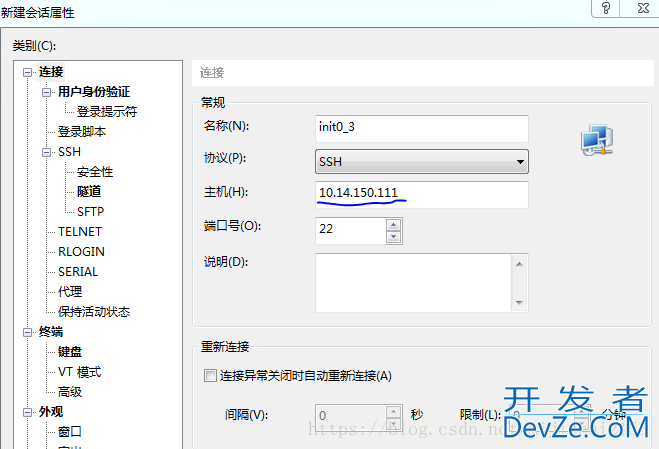The height and width of the screenshot is (449, 659).
Task: Collapse the 外观 tree node
Action: coord(27,412)
